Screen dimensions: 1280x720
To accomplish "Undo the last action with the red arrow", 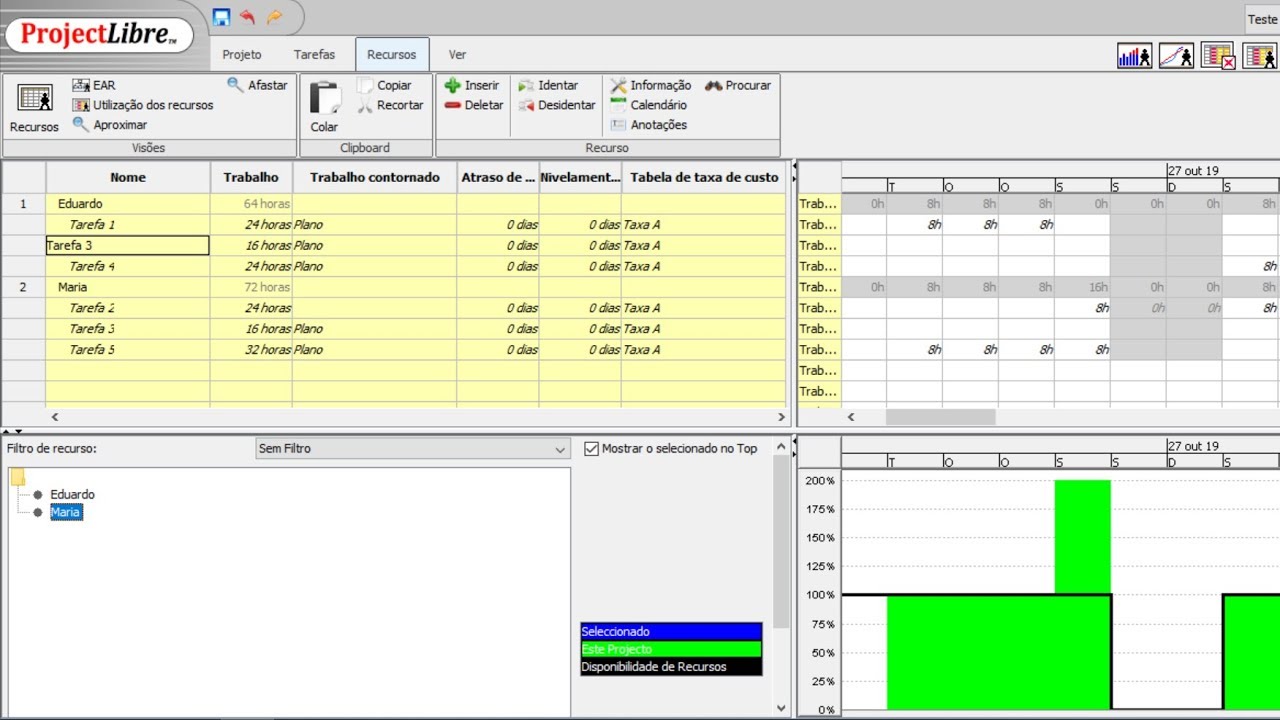I will click(247, 17).
